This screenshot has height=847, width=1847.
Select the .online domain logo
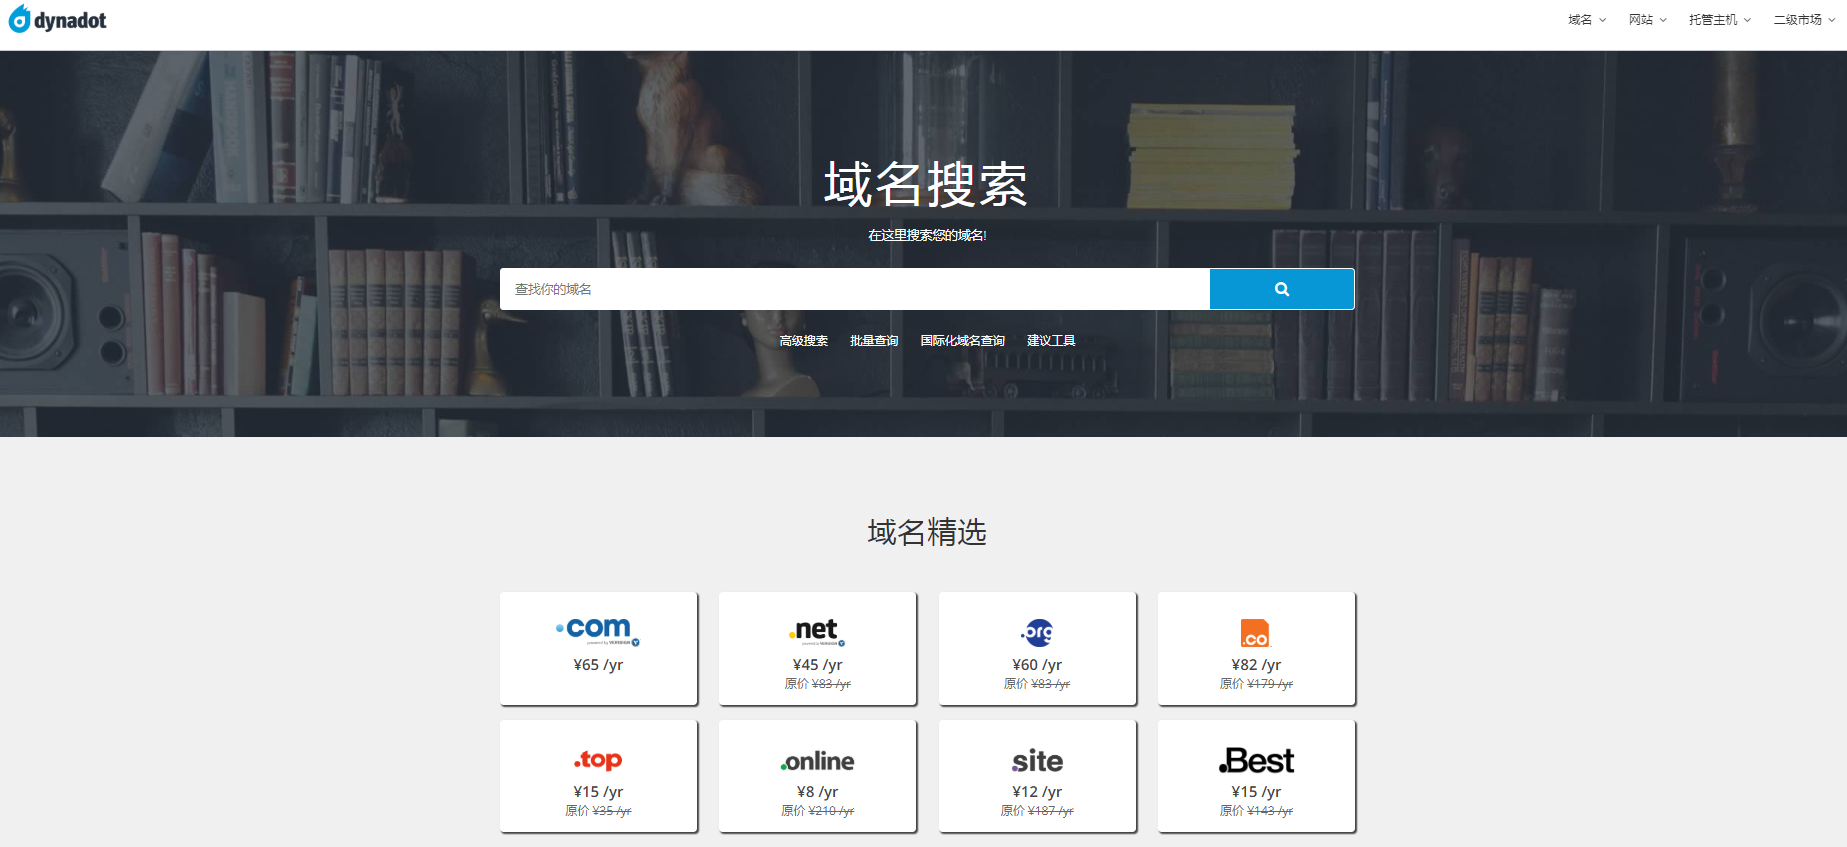(817, 762)
